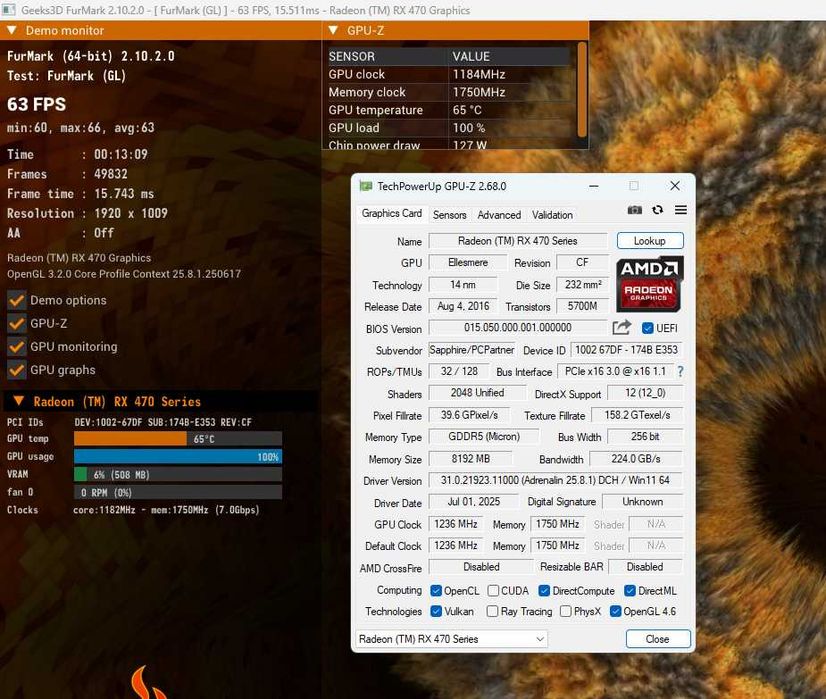The height and width of the screenshot is (699, 826).
Task: Click the GPU field showing Ellesmere
Action: point(468,262)
